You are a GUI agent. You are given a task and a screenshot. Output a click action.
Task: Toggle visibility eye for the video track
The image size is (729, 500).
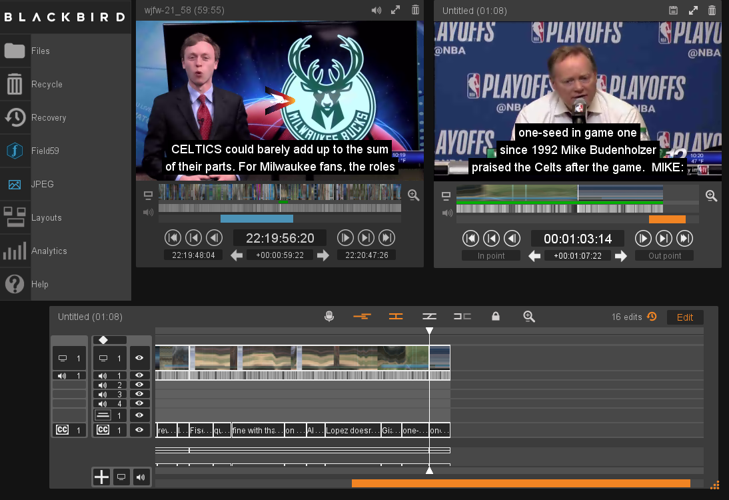point(139,358)
